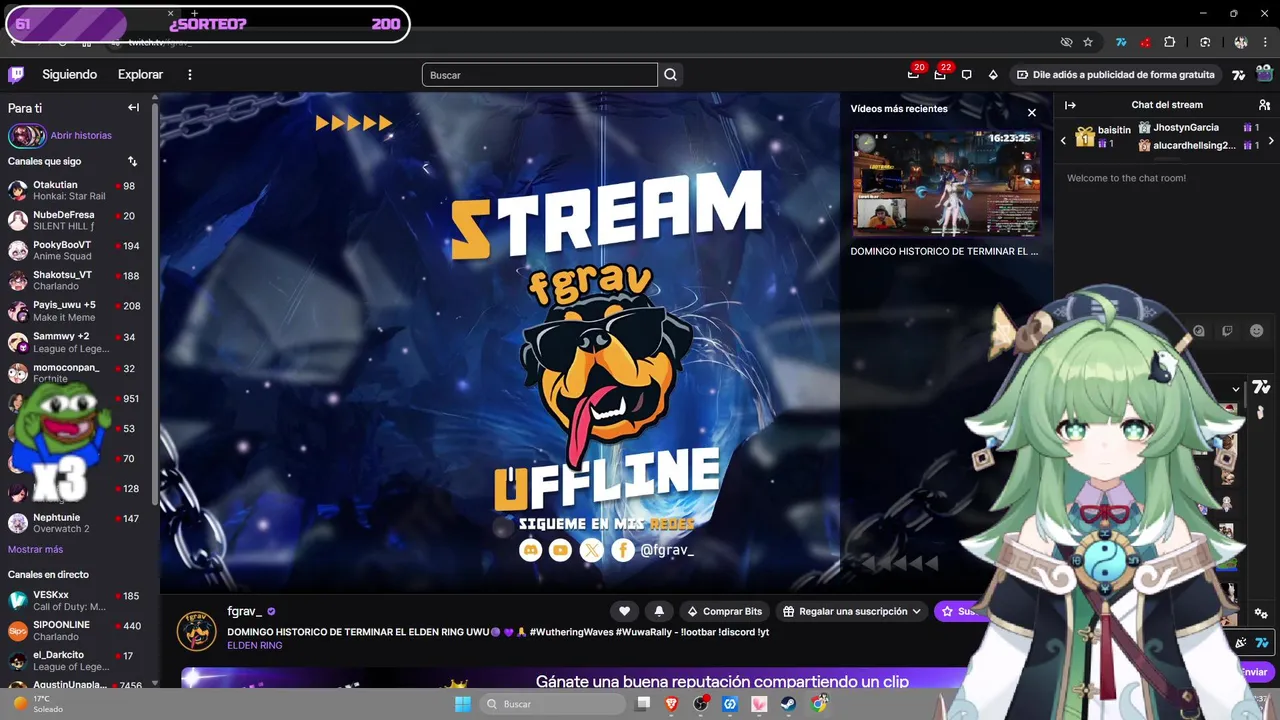
Task: Click the Windows taskbar Buscar box
Action: coord(553,704)
